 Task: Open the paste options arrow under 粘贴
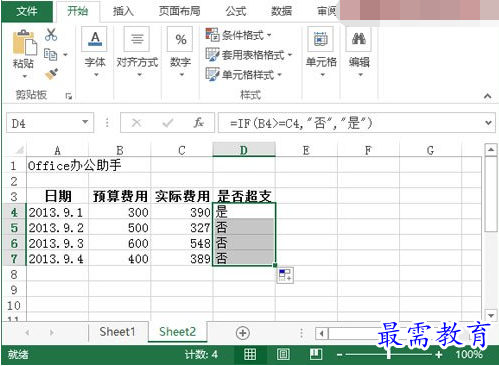coord(25,76)
